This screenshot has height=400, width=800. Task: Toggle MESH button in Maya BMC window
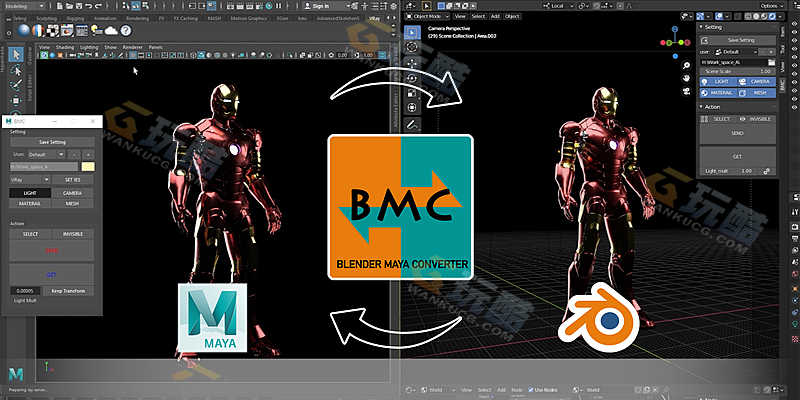pyautogui.click(x=72, y=203)
